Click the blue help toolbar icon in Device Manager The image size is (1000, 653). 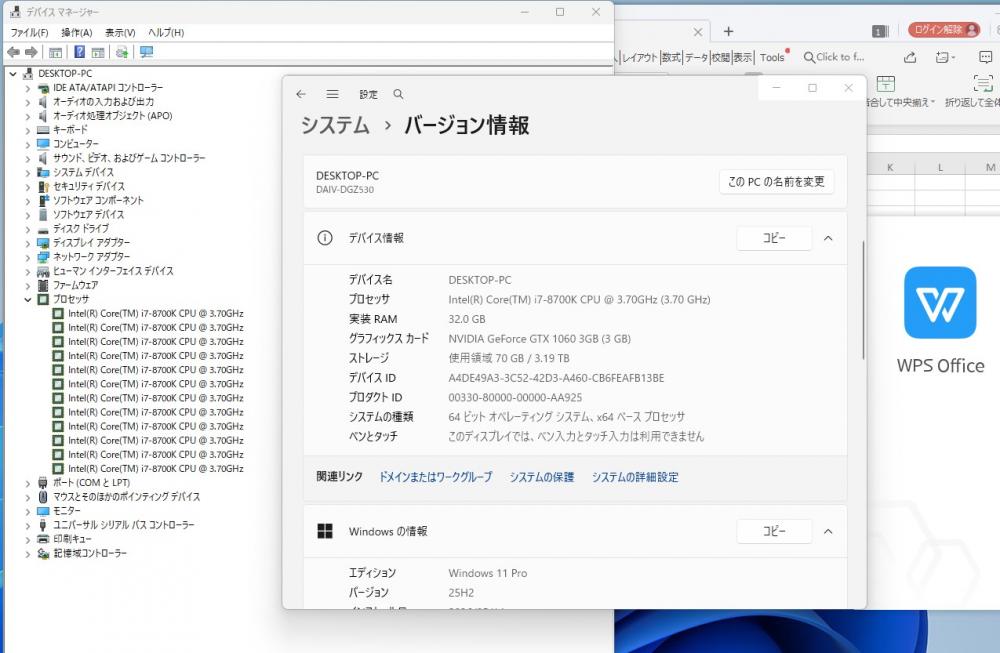click(80, 52)
